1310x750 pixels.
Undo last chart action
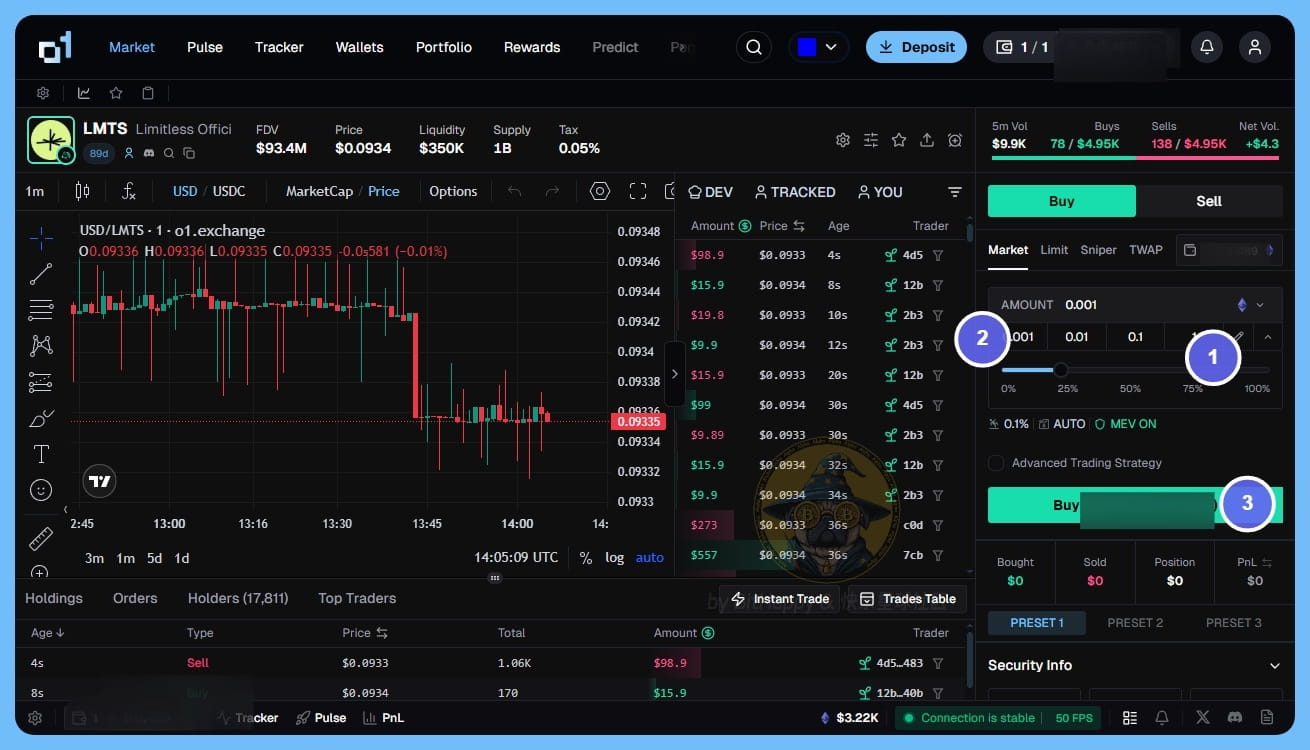514,191
